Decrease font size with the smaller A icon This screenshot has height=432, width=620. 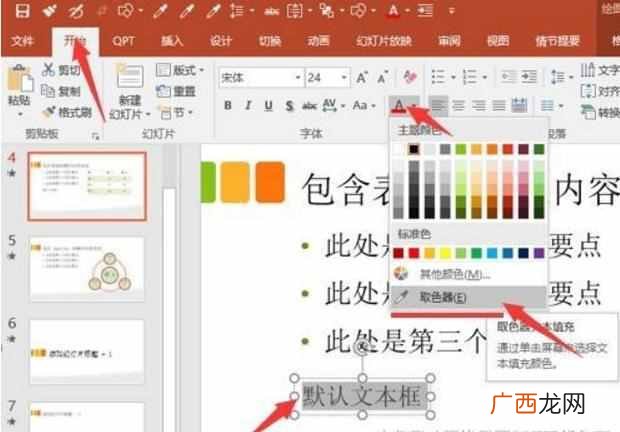pyautogui.click(x=382, y=77)
